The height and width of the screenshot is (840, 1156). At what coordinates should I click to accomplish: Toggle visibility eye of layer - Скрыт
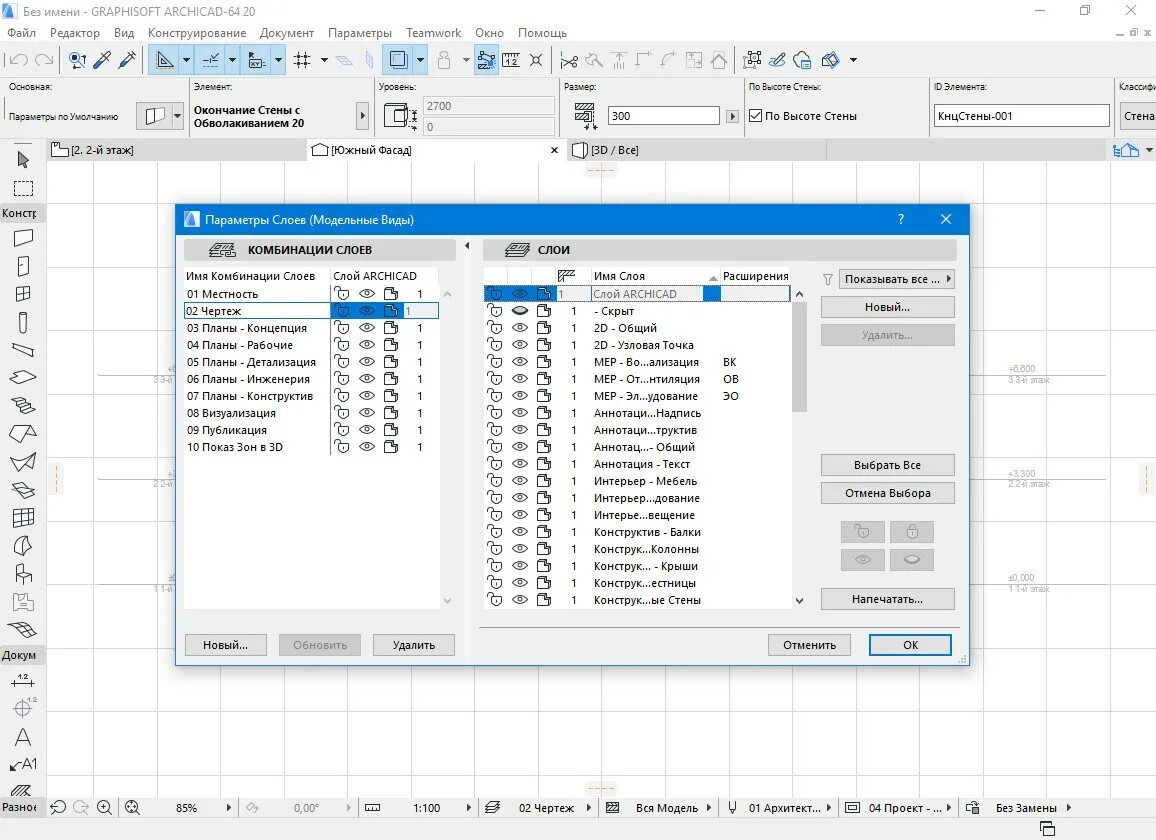coord(520,310)
